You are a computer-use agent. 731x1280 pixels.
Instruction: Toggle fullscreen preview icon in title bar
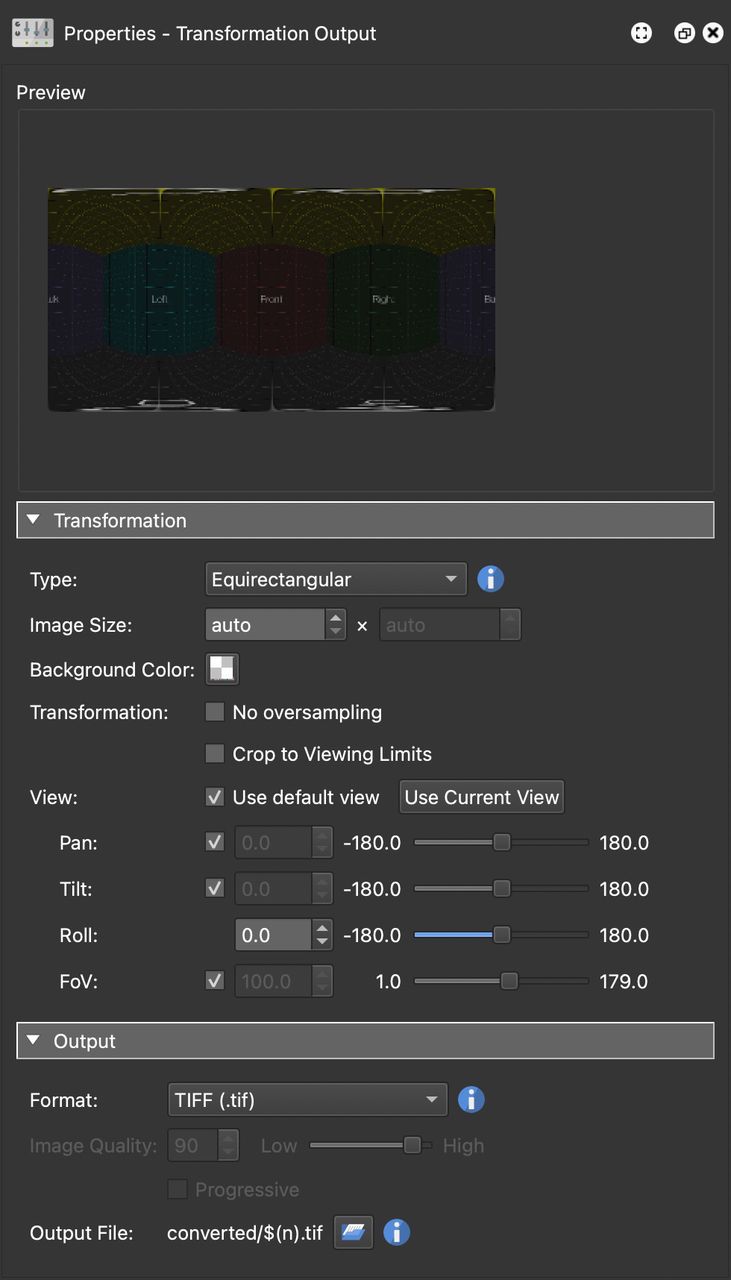[x=641, y=32]
